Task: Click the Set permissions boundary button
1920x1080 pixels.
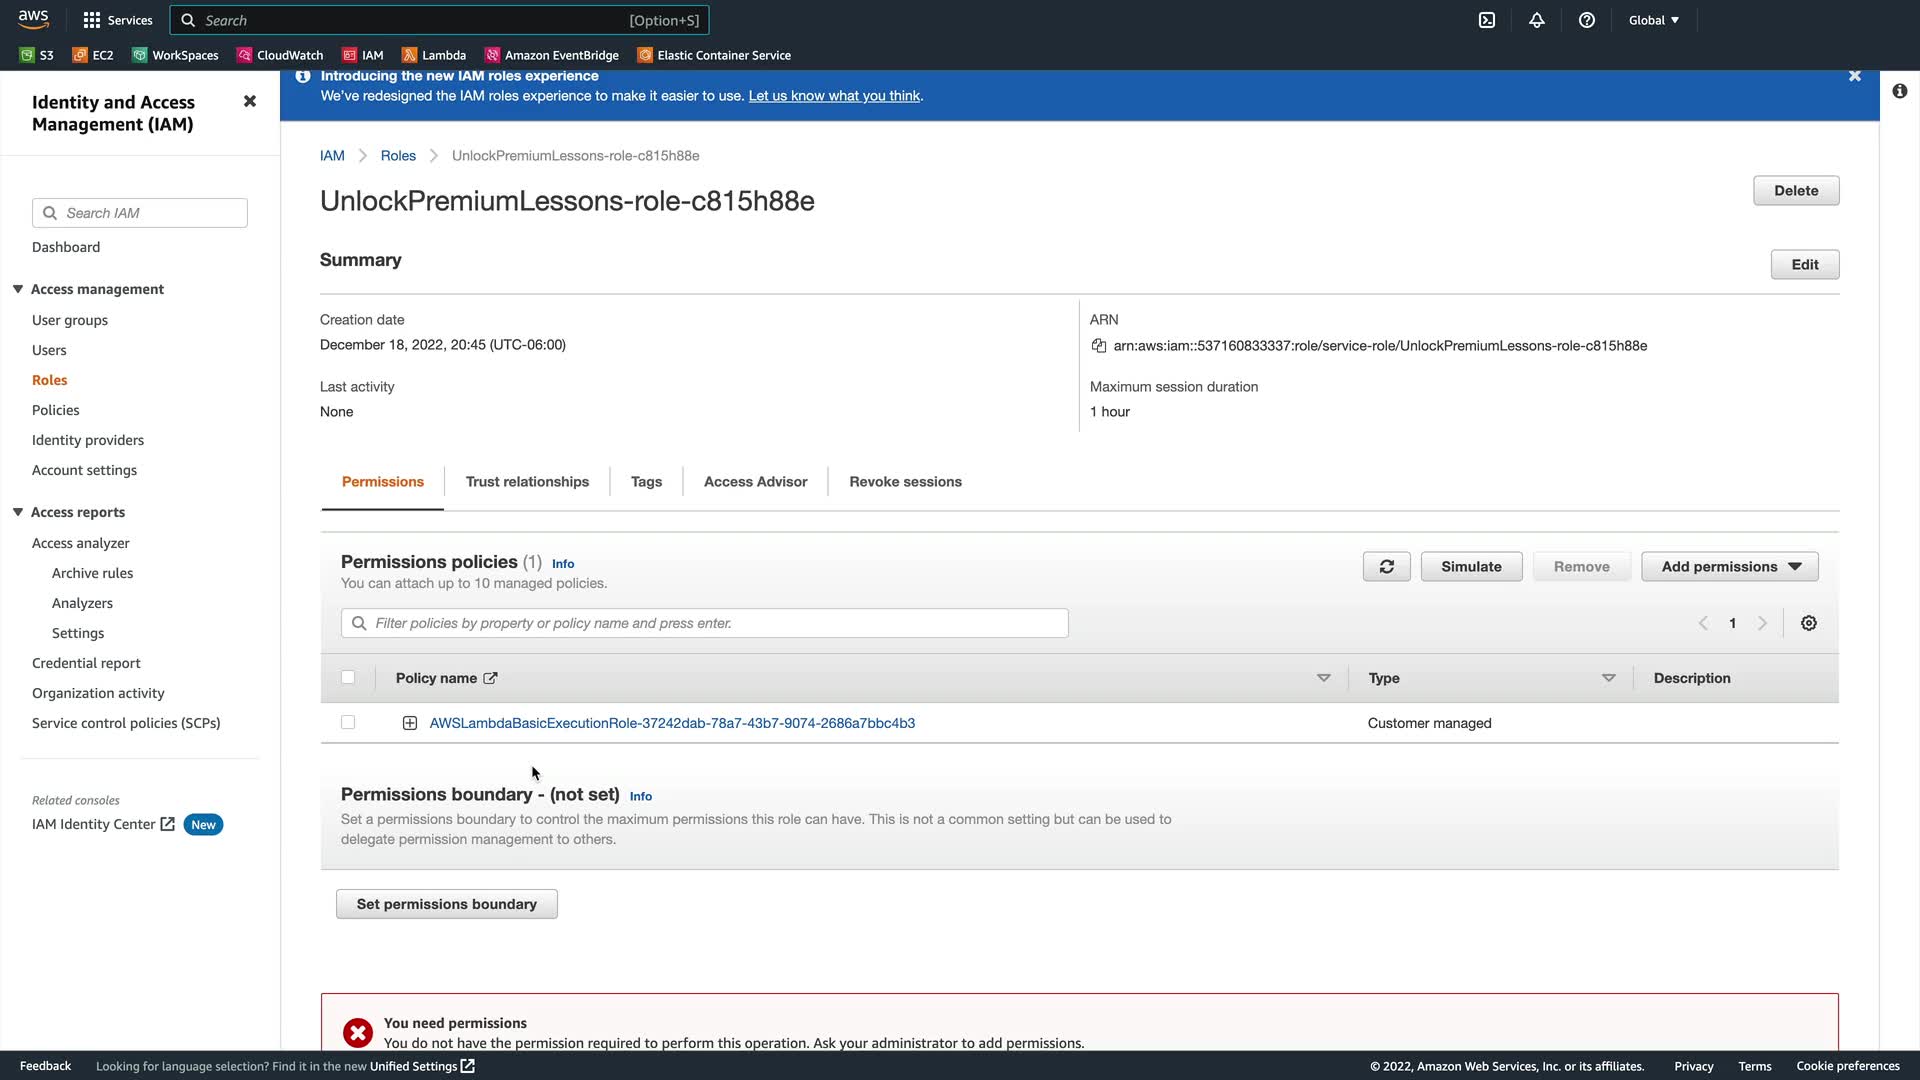Action: (x=447, y=904)
